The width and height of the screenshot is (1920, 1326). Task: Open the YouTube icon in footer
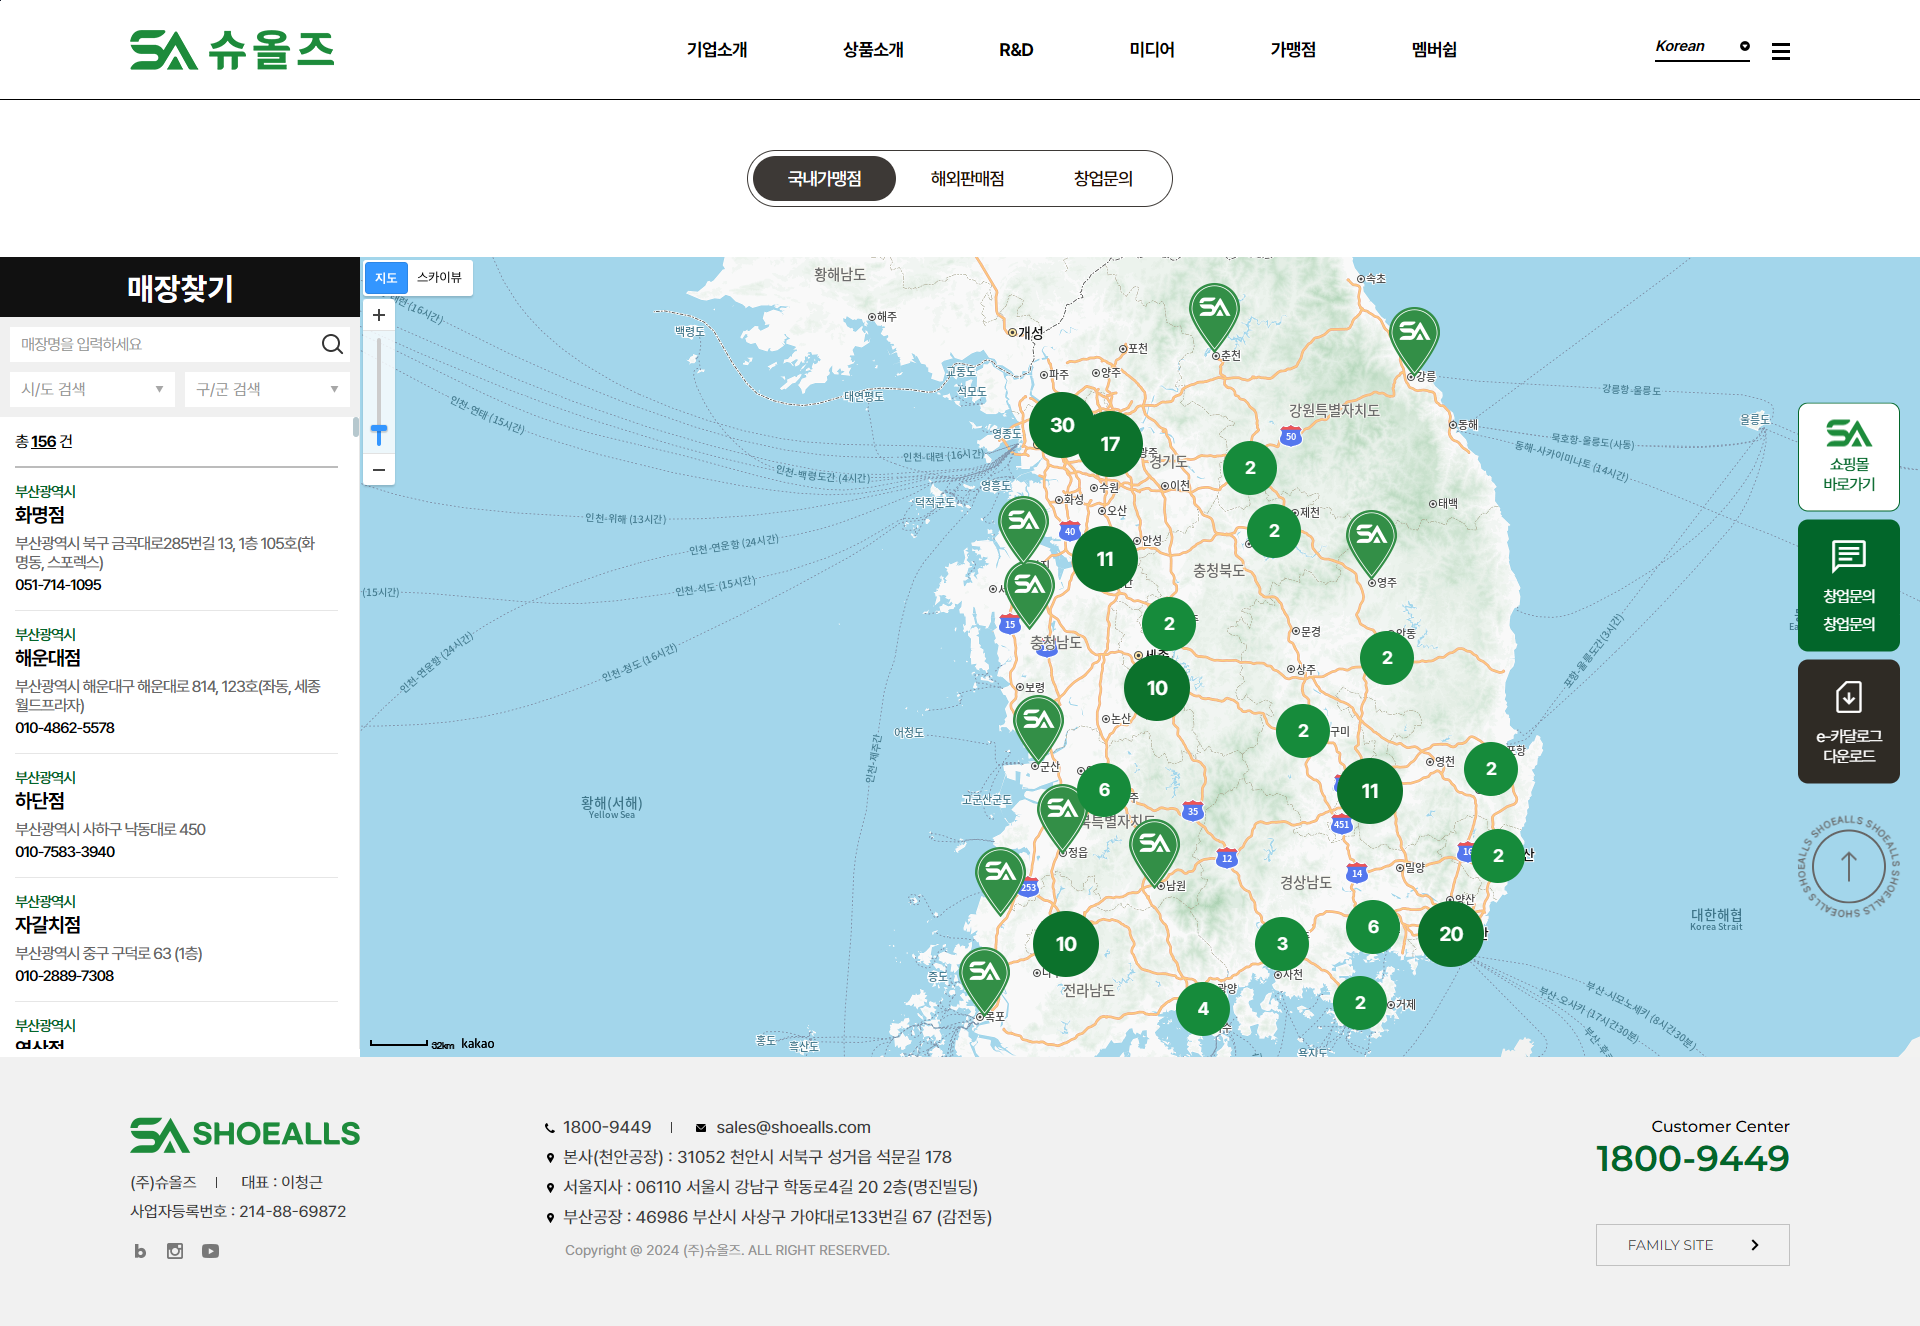(210, 1251)
